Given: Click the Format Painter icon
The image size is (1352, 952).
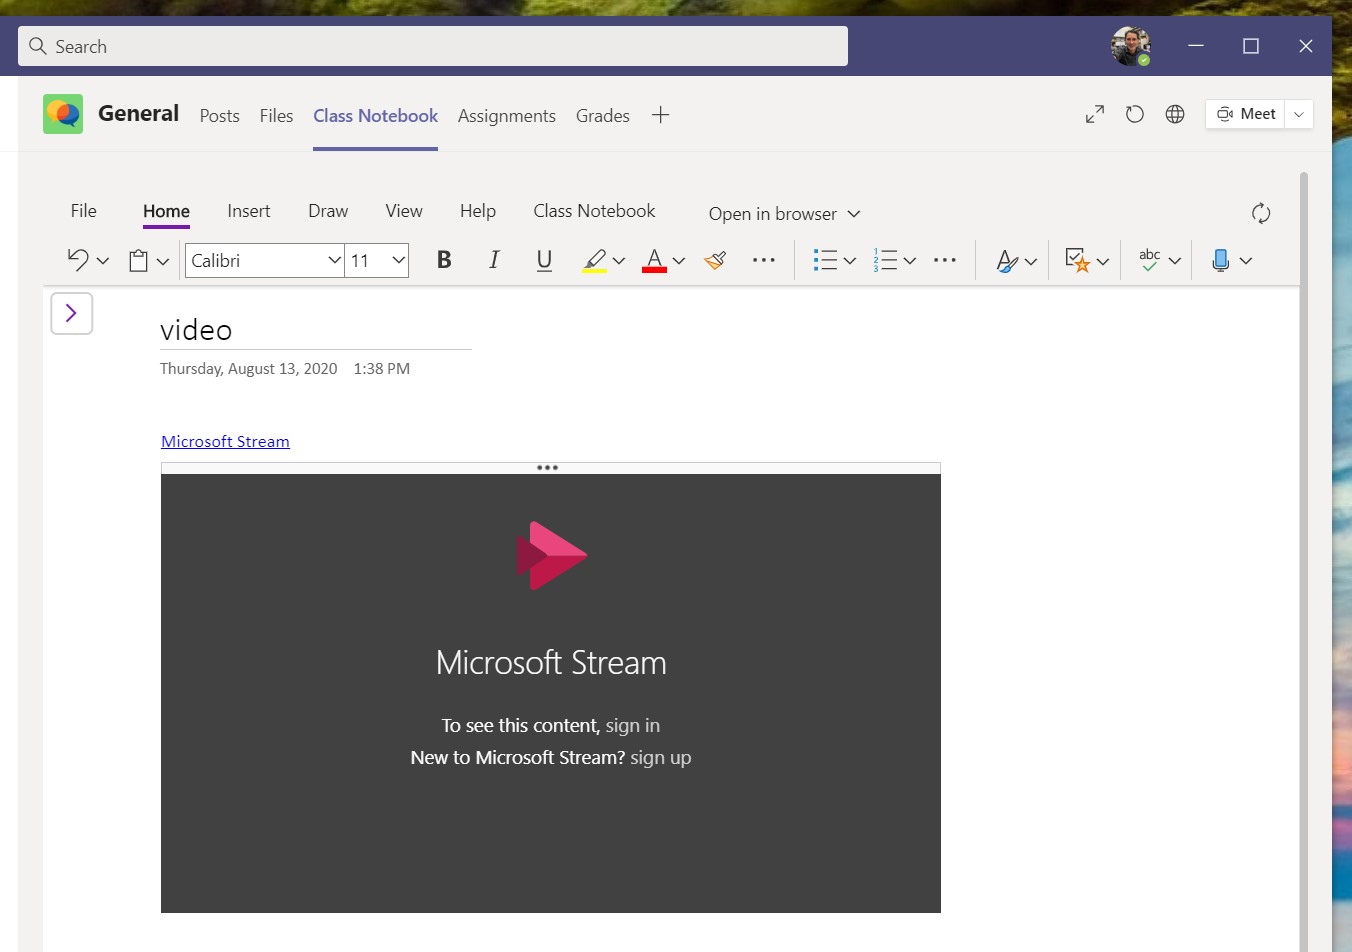Looking at the screenshot, I should click(715, 260).
